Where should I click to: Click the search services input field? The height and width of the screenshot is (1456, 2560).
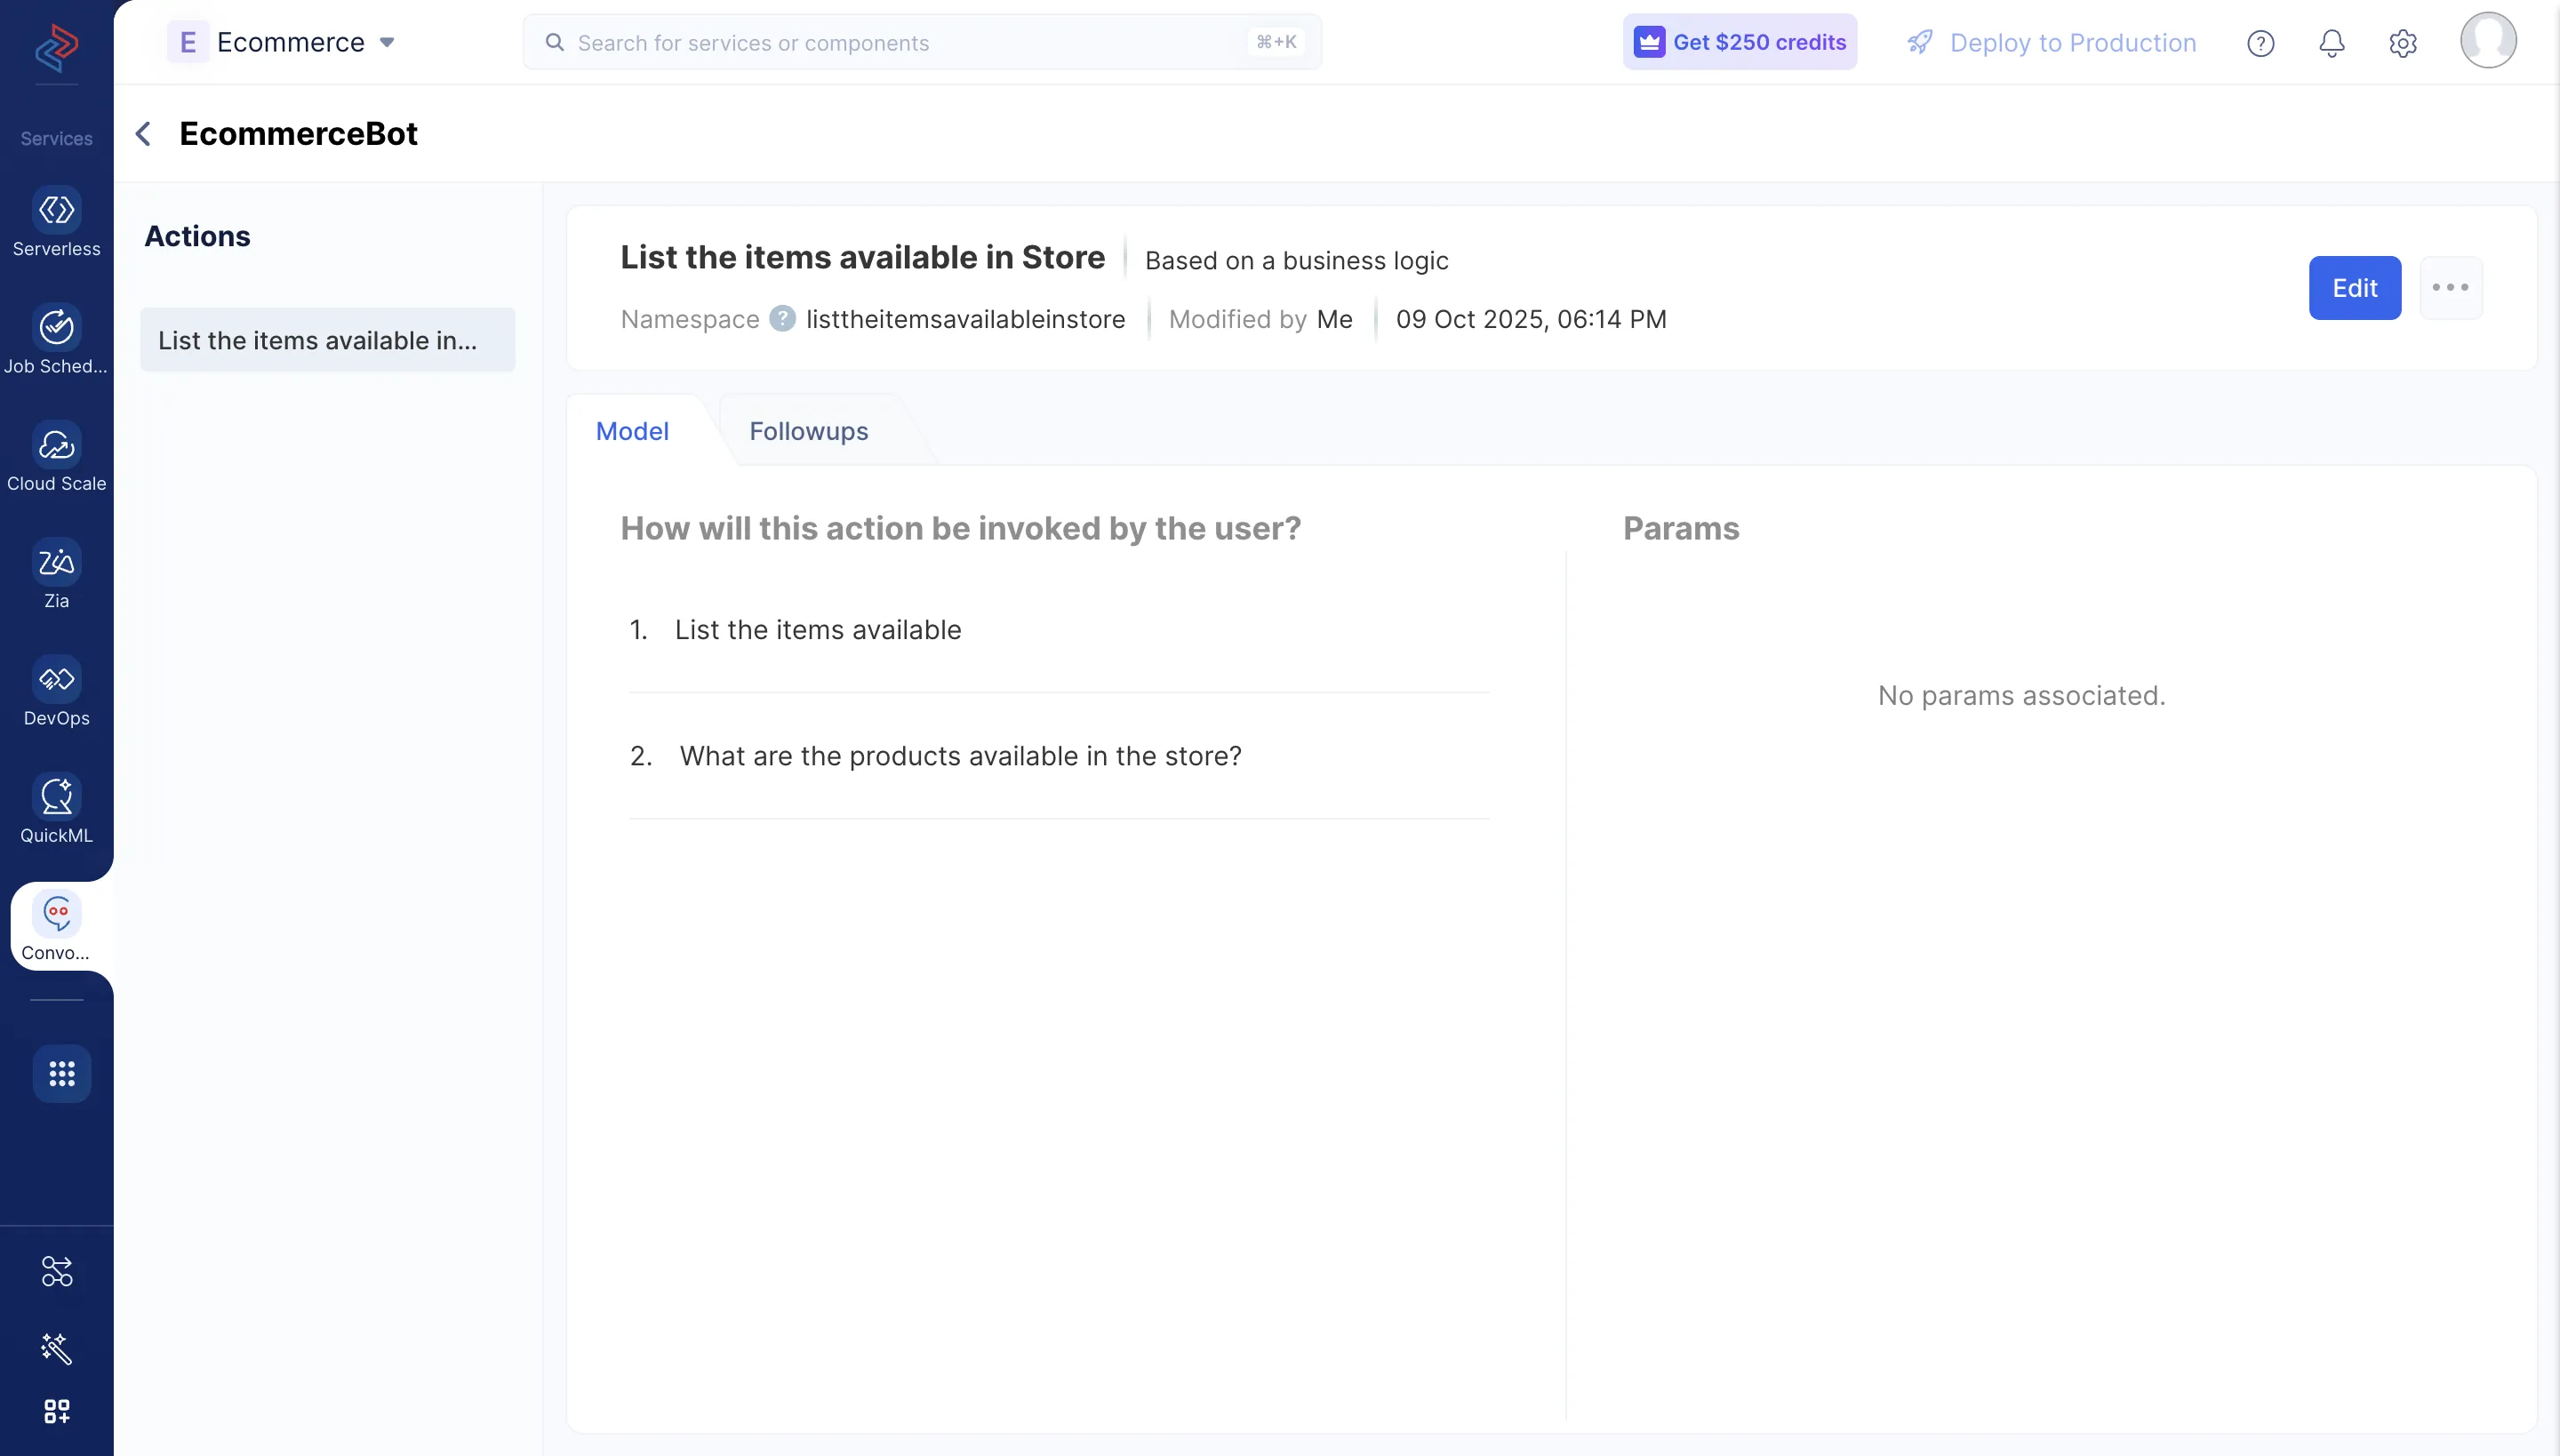(920, 43)
